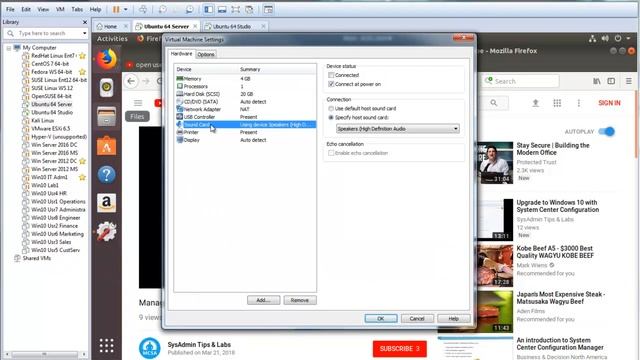Click the manage snapshots toolbar icon

click(x=189, y=9)
